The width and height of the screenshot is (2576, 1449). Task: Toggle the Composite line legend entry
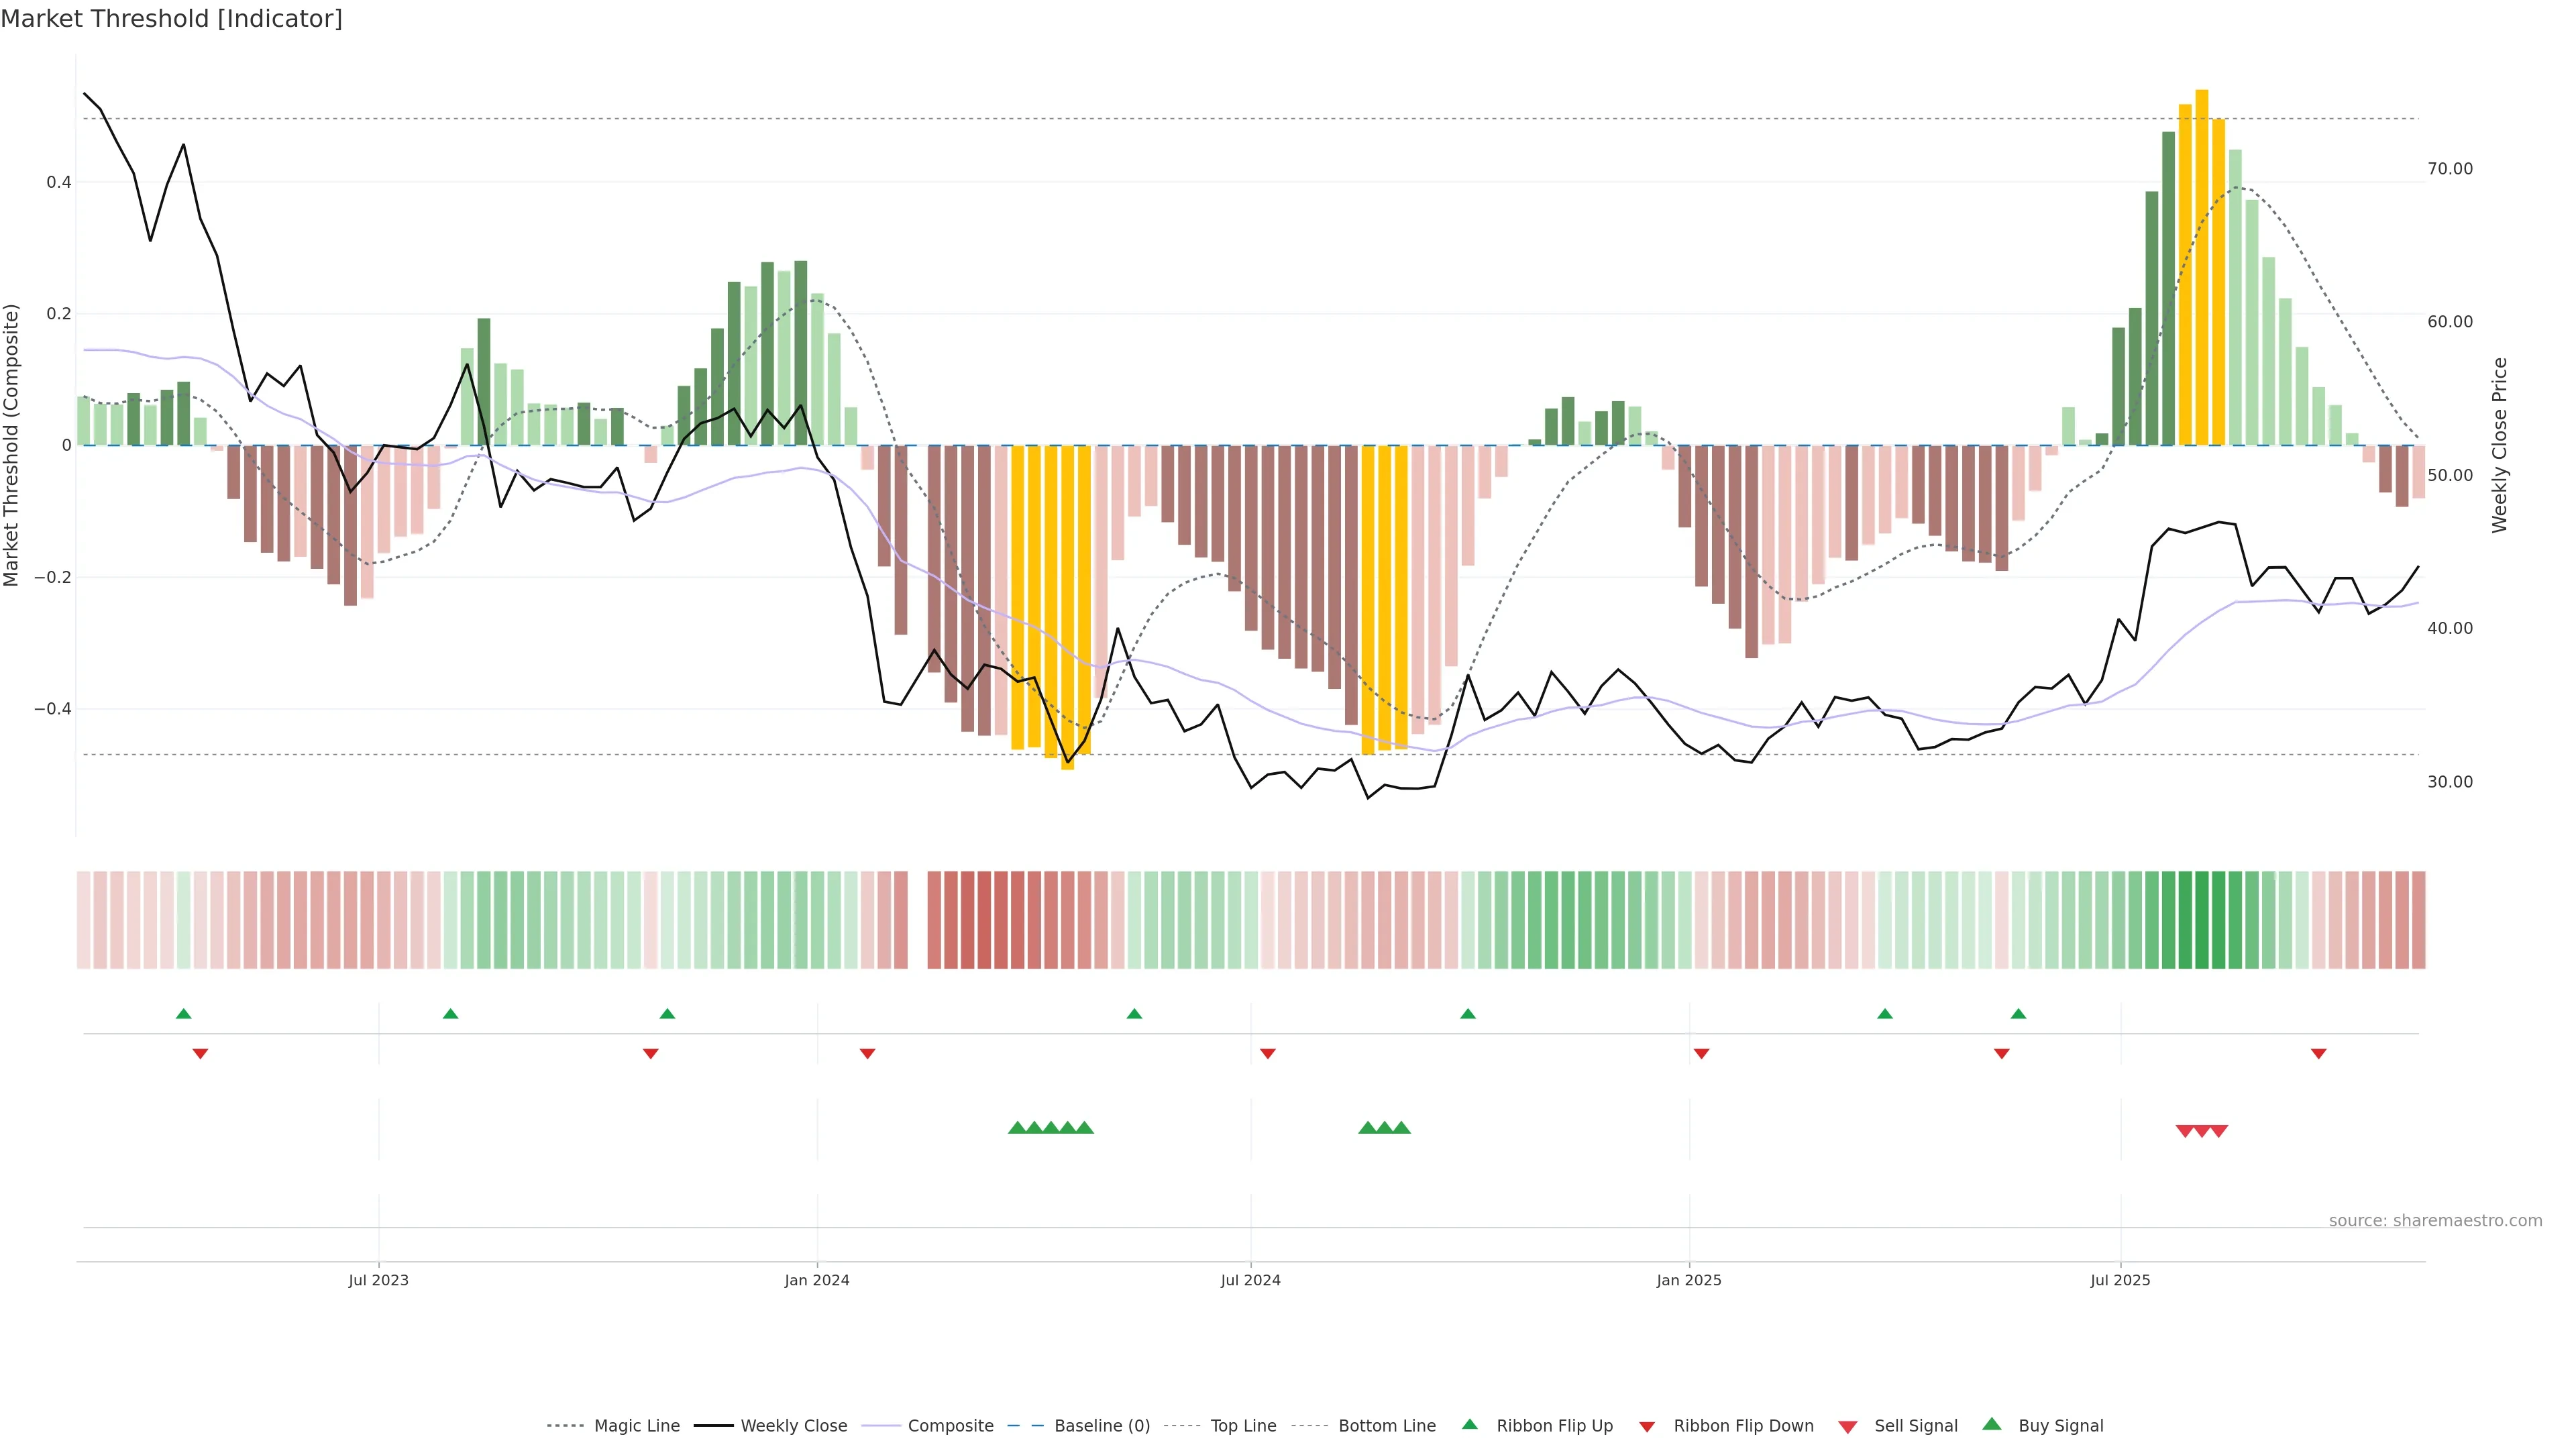click(x=950, y=1426)
